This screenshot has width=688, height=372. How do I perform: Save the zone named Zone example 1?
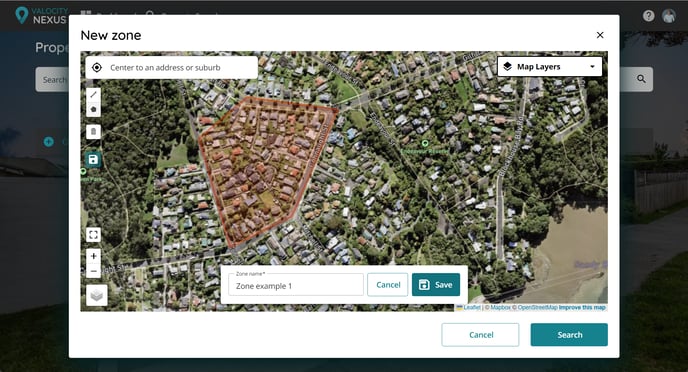pyautogui.click(x=436, y=285)
